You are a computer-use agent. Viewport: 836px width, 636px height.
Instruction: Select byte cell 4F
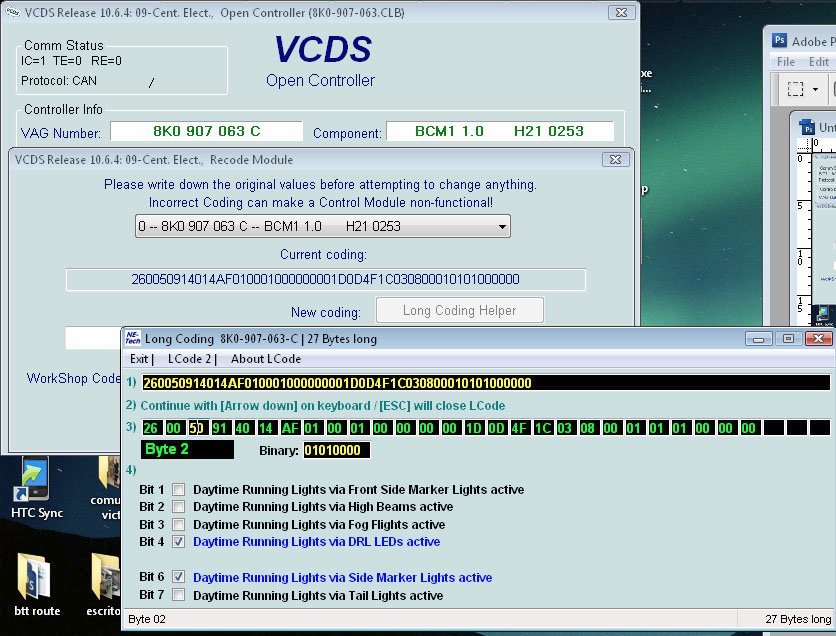coord(519,428)
